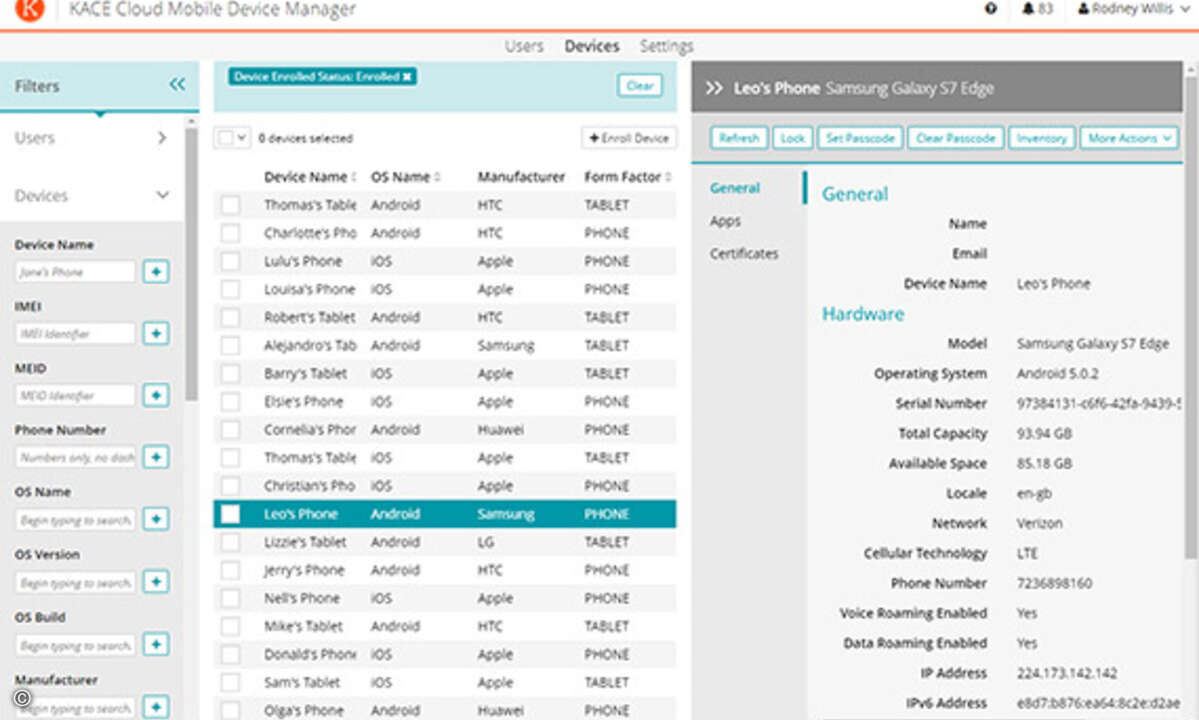Select Lizzie's Tablet device name

(305, 542)
